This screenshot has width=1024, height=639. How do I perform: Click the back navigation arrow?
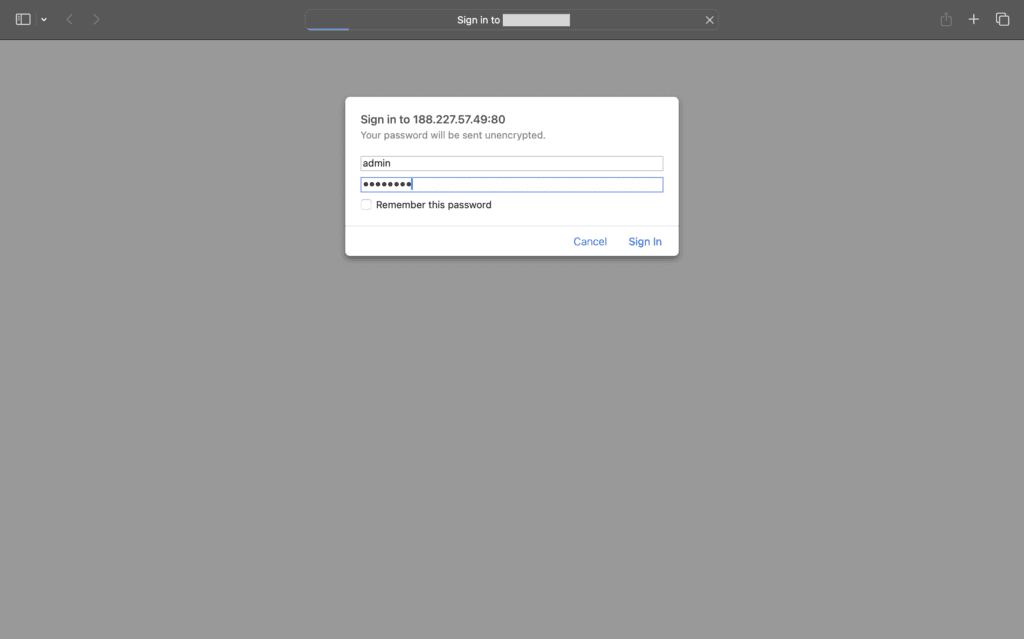pos(69,19)
